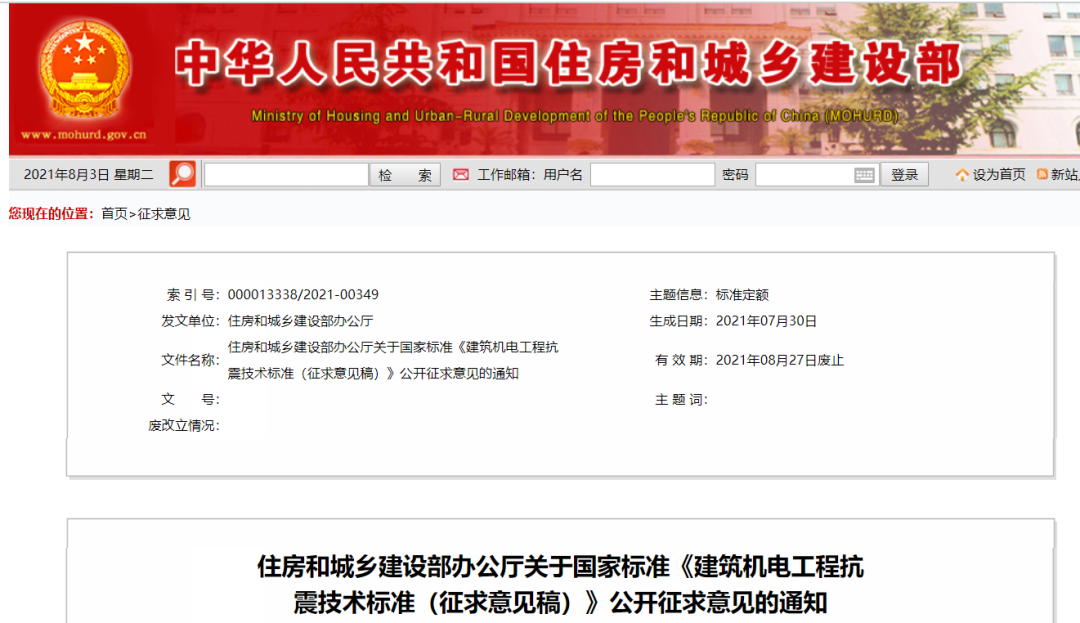Click the national emblem logo
1080x623 pixels.
pyautogui.click(x=85, y=72)
